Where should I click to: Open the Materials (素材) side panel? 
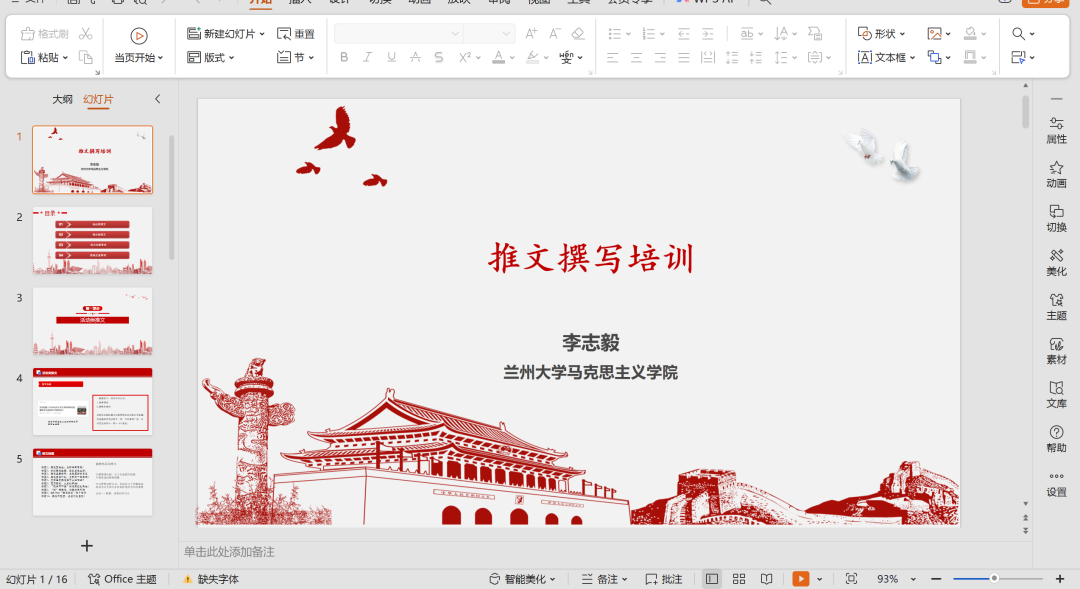click(x=1056, y=351)
